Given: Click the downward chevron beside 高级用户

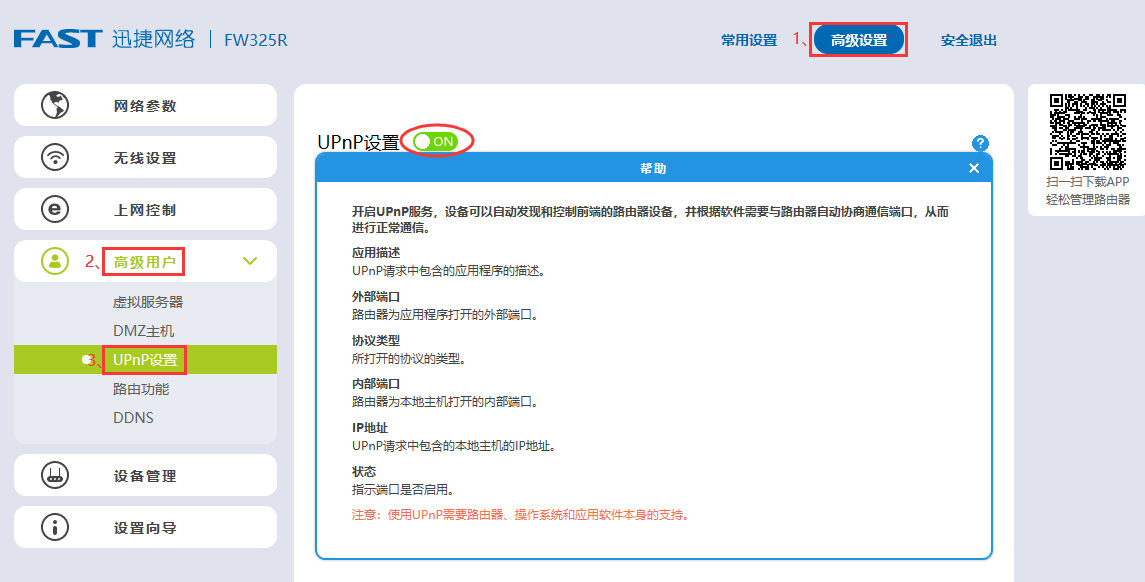Looking at the screenshot, I should [x=250, y=261].
